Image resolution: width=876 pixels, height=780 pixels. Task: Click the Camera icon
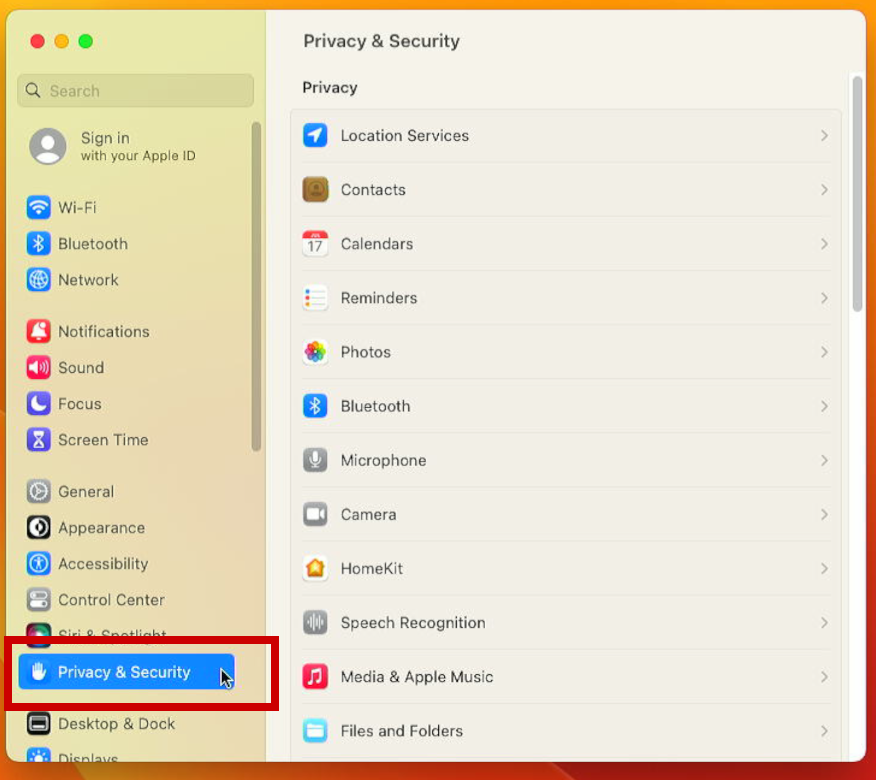315,515
